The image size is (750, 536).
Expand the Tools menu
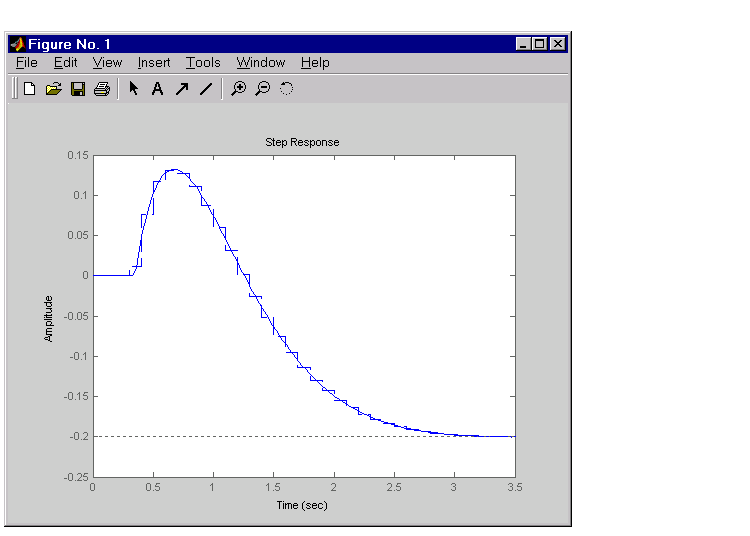pos(203,63)
